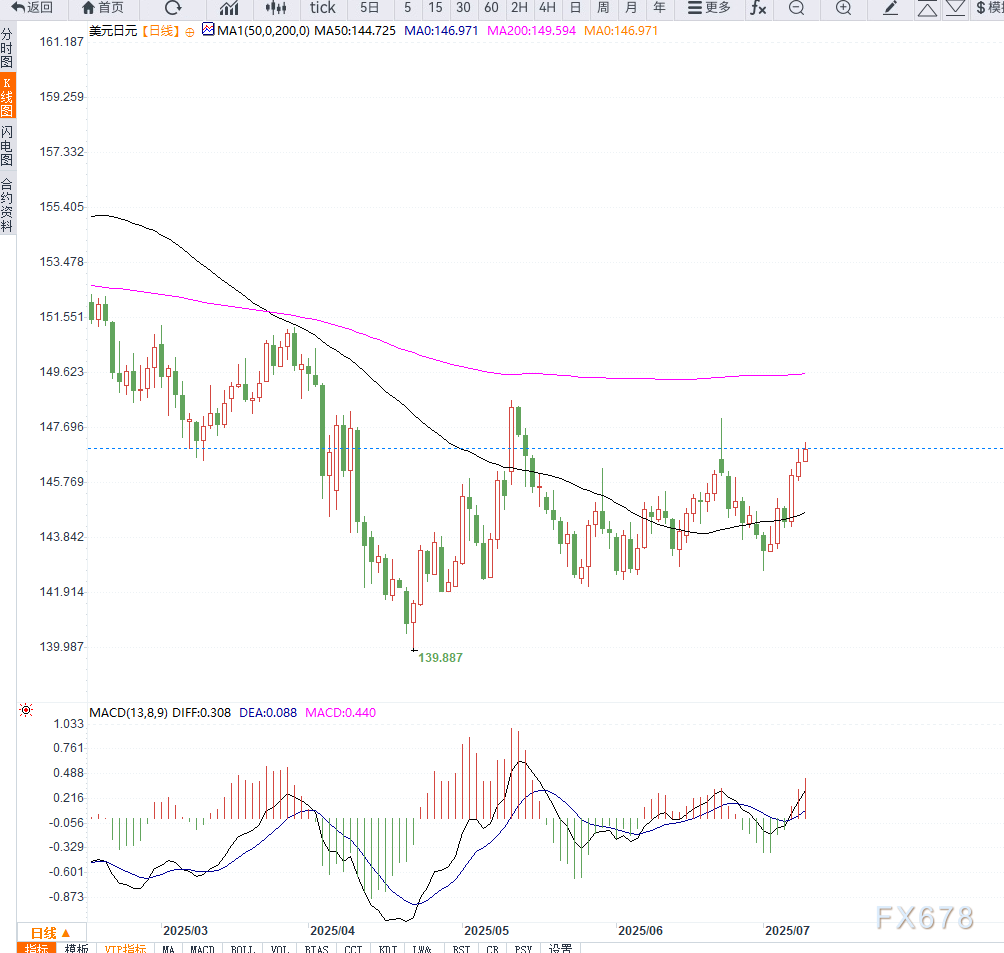Switch to the 分时图 side tab
Image resolution: width=1004 pixels, height=953 pixels.
point(7,47)
